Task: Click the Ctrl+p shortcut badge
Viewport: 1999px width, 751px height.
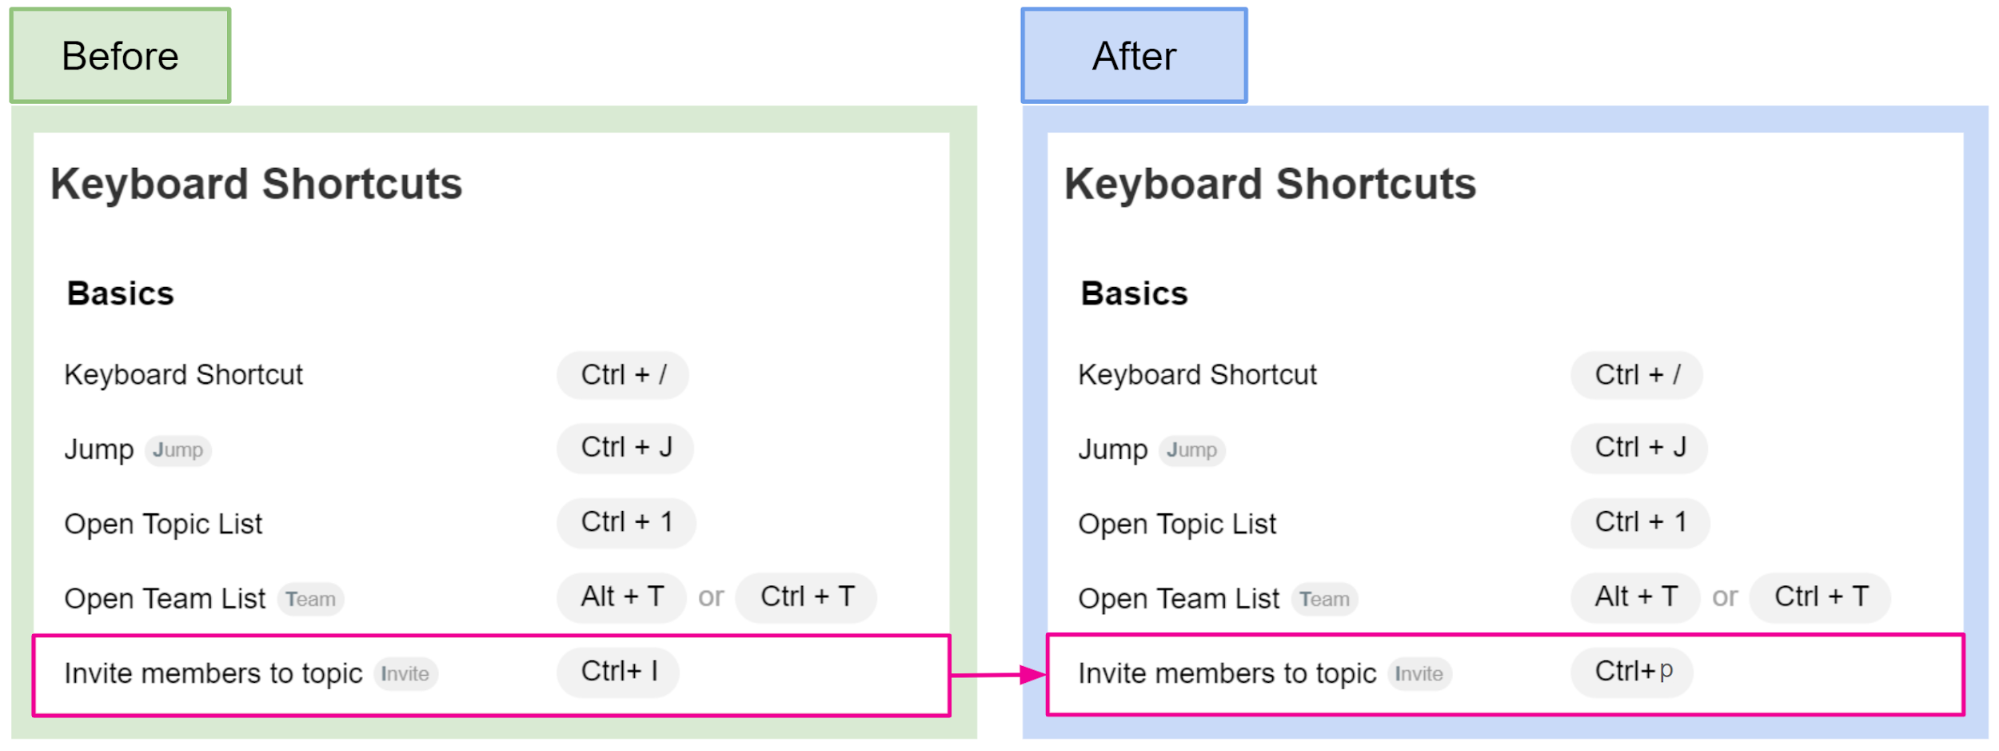Action: [1632, 671]
